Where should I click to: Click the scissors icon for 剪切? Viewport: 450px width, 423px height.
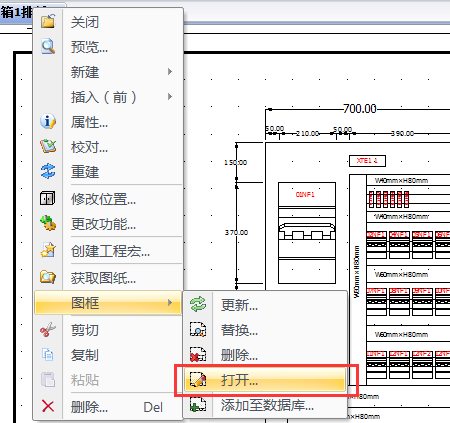48,330
